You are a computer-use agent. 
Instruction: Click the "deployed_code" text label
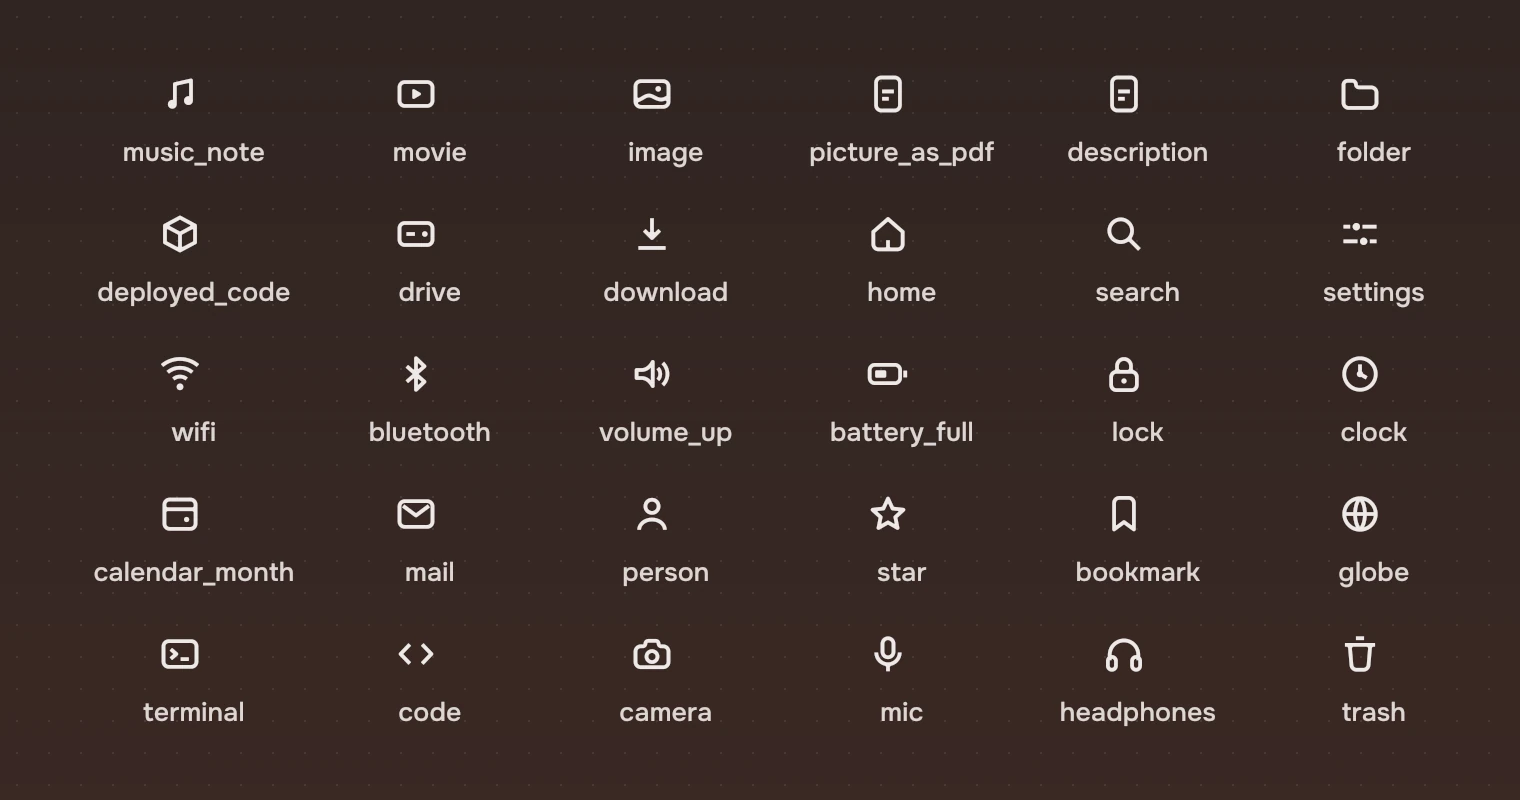tap(194, 293)
